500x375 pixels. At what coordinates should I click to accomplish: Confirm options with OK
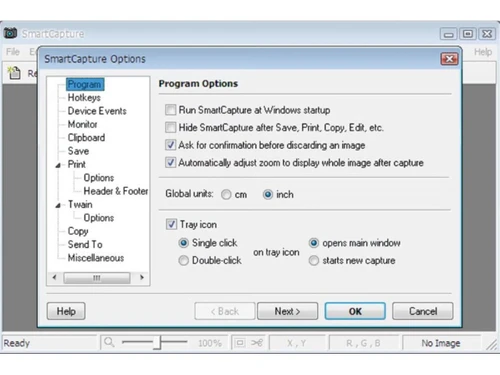[x=355, y=311]
